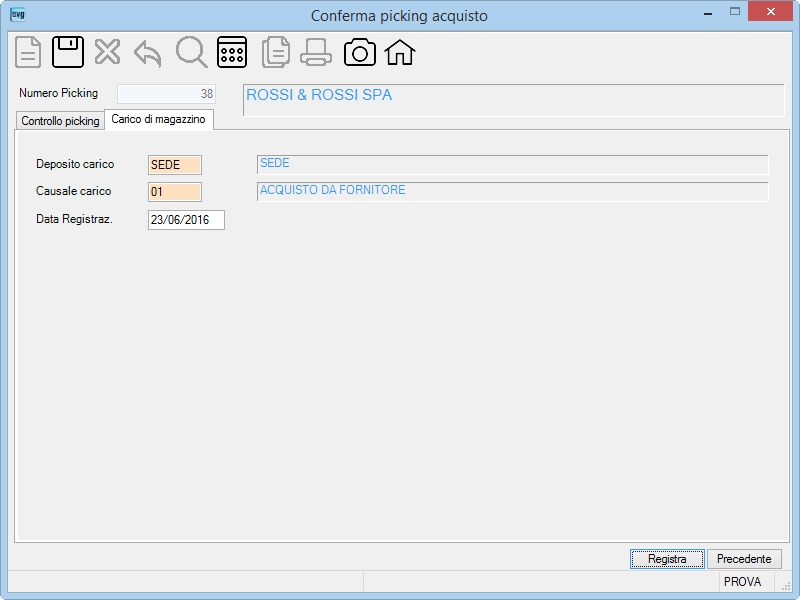
Task: Click the Registra button
Action: click(x=667, y=559)
